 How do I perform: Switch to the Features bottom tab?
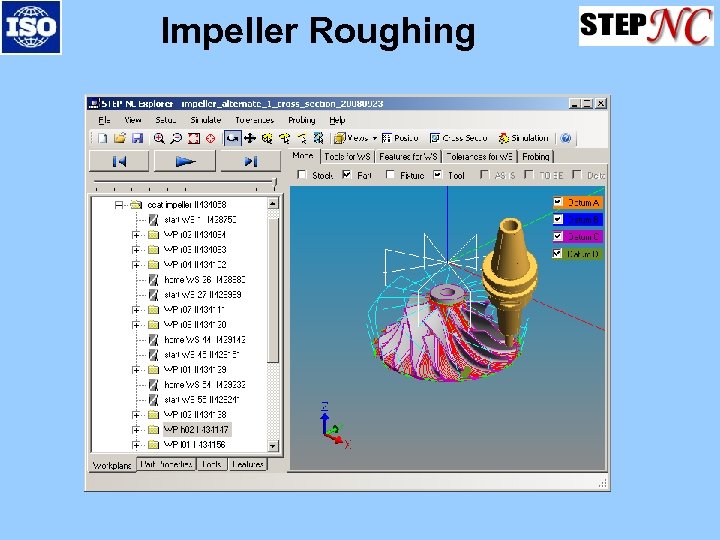[248, 464]
